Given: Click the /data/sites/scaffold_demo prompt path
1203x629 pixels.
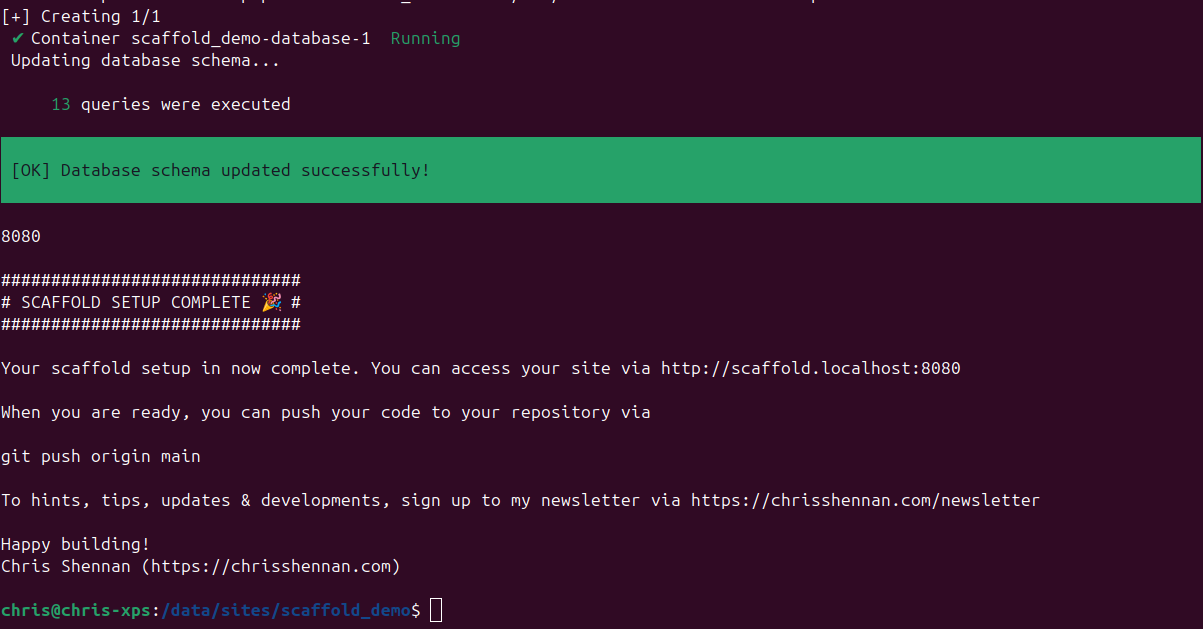Looking at the screenshot, I should coord(285,610).
